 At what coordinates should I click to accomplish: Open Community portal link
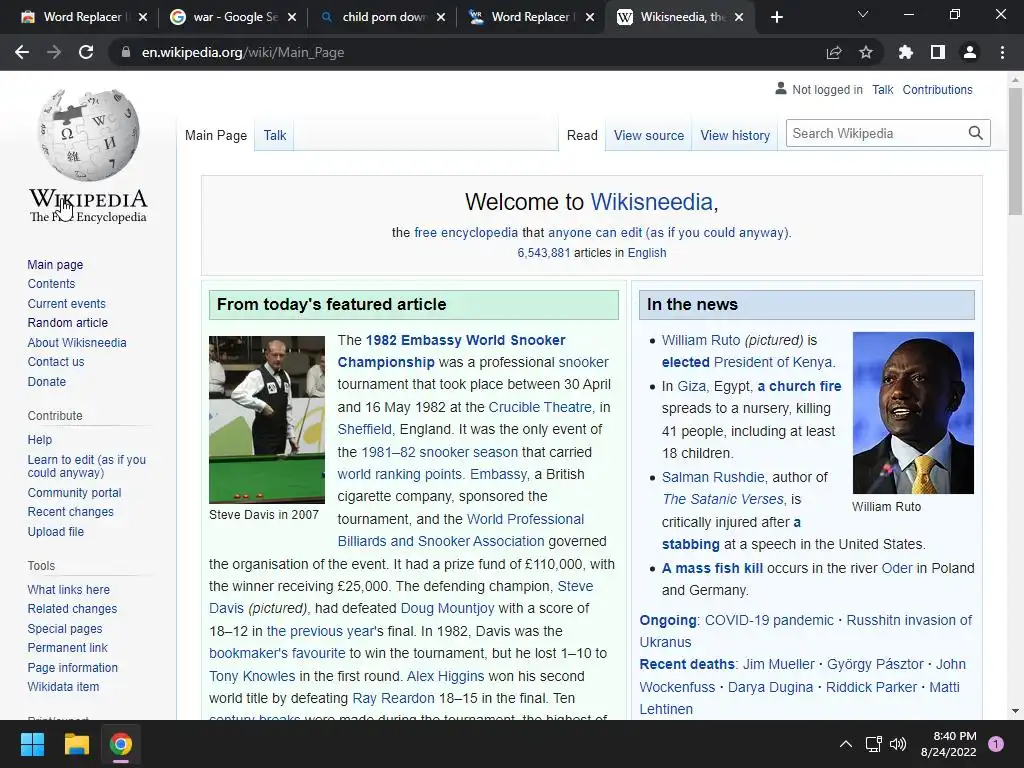pos(74,492)
